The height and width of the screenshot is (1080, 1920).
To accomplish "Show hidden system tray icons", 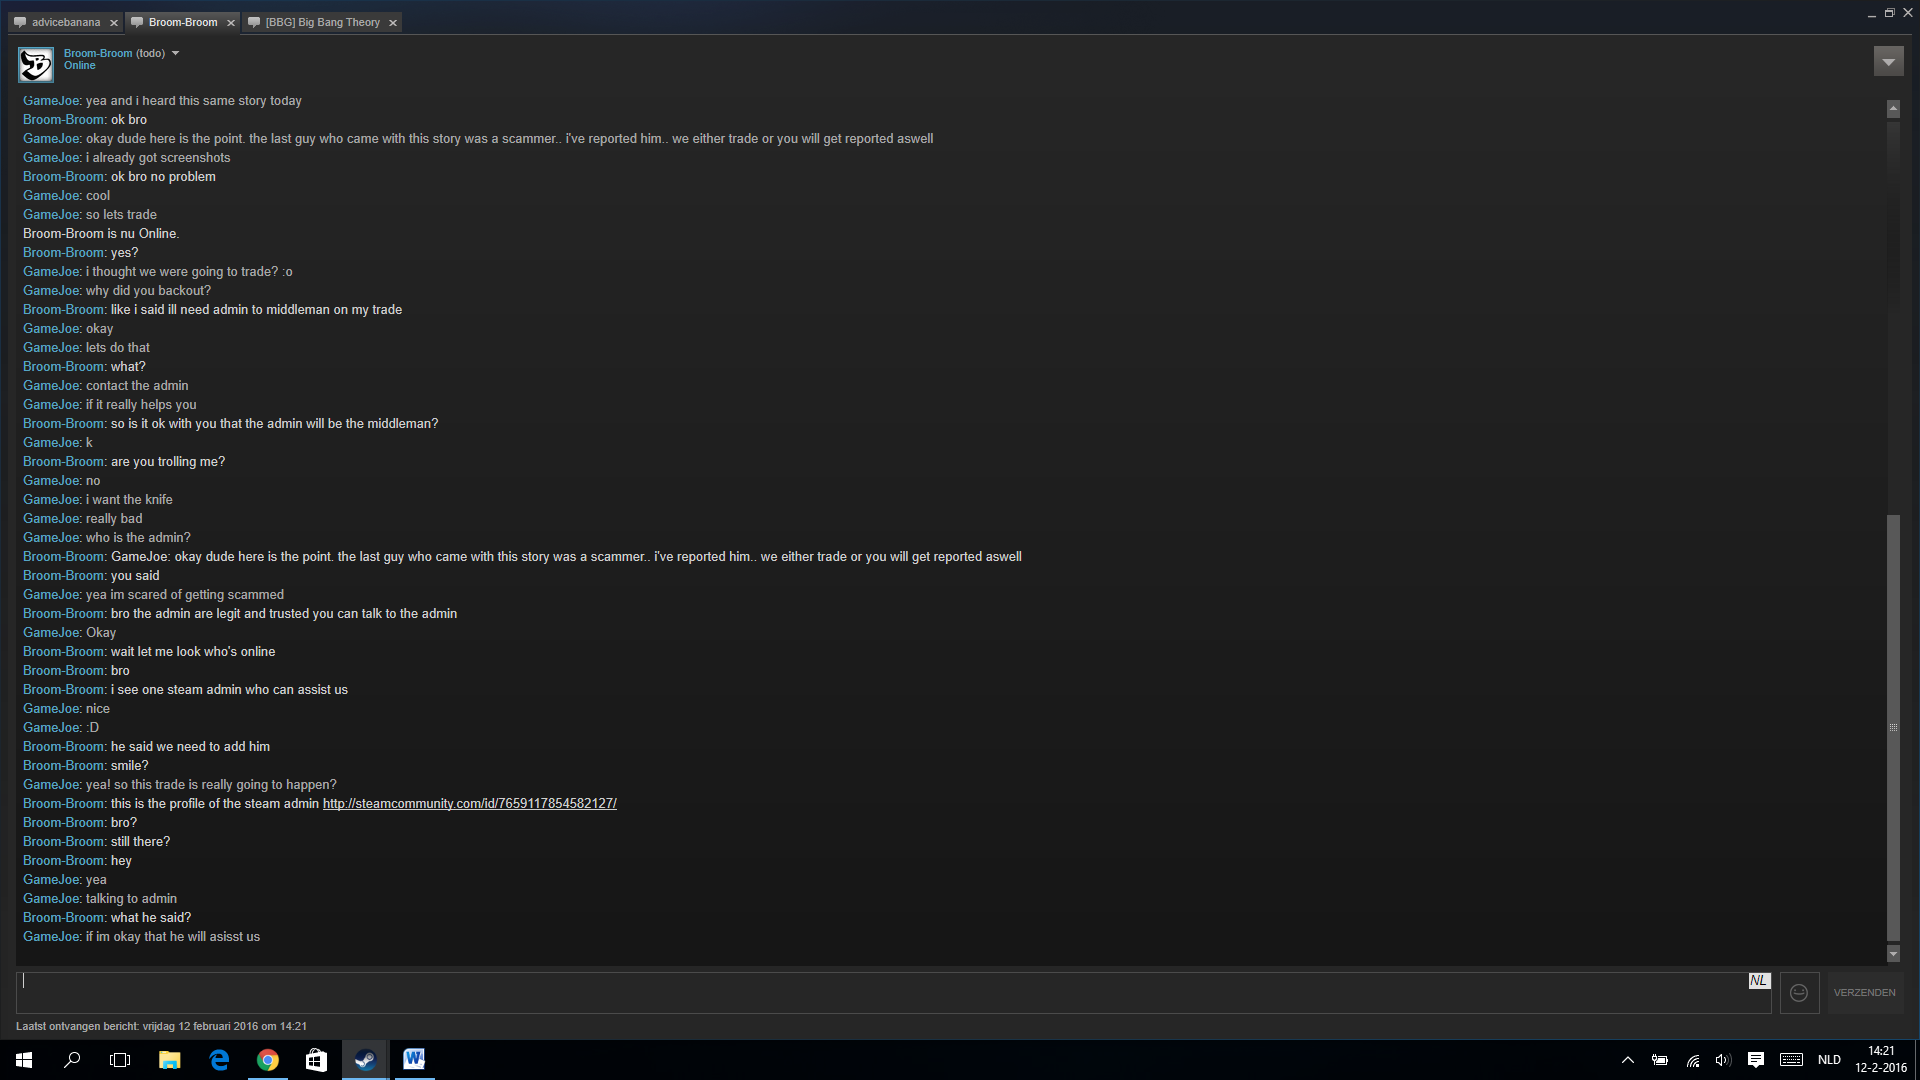I will pyautogui.click(x=1627, y=1060).
